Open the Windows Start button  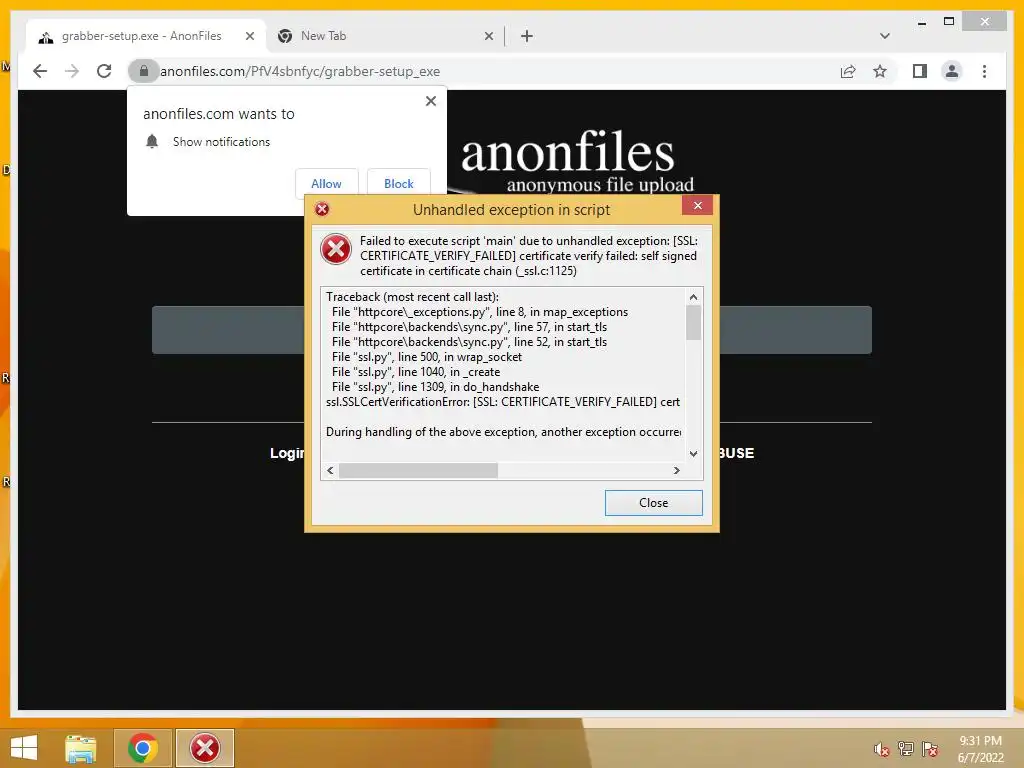tap(24, 748)
